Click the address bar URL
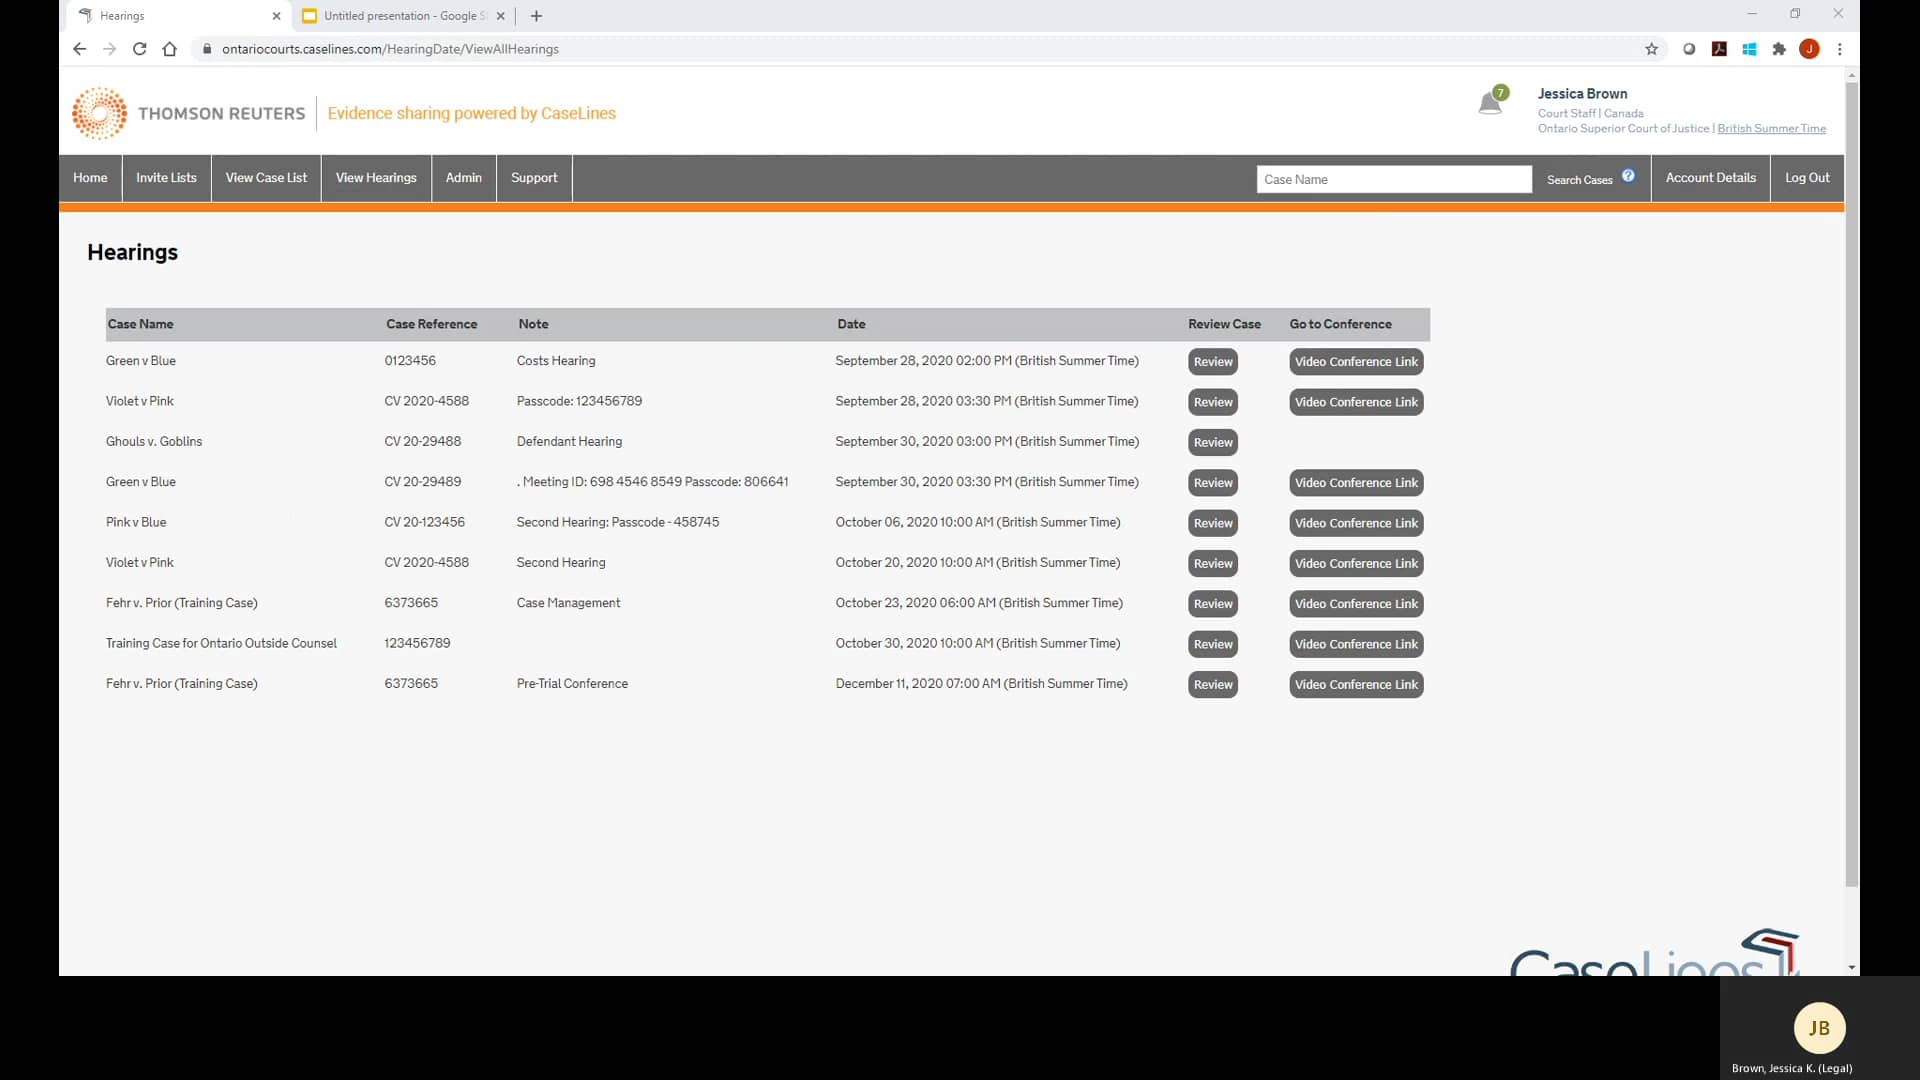1920x1080 pixels. point(389,49)
